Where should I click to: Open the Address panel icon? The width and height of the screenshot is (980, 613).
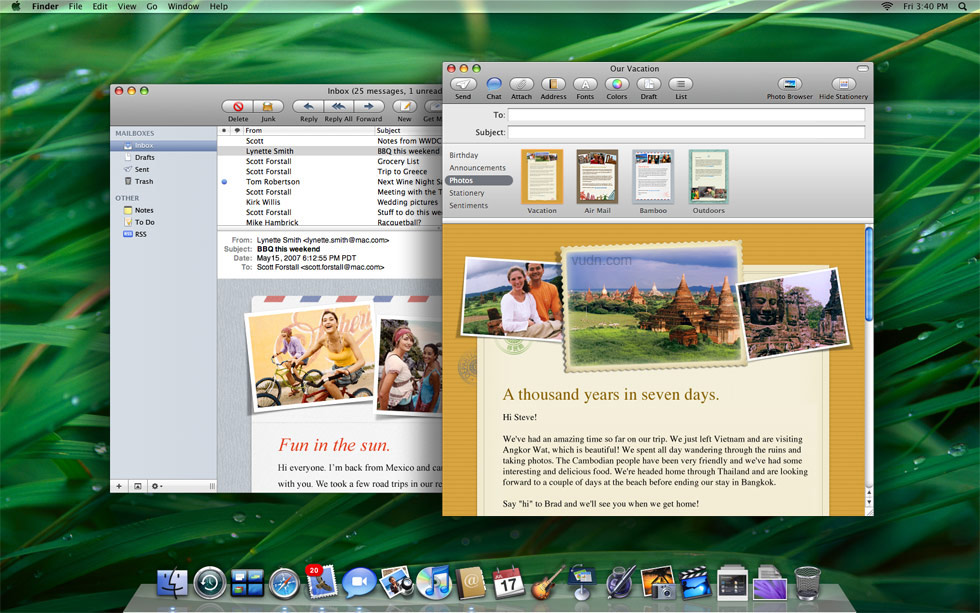(x=553, y=84)
